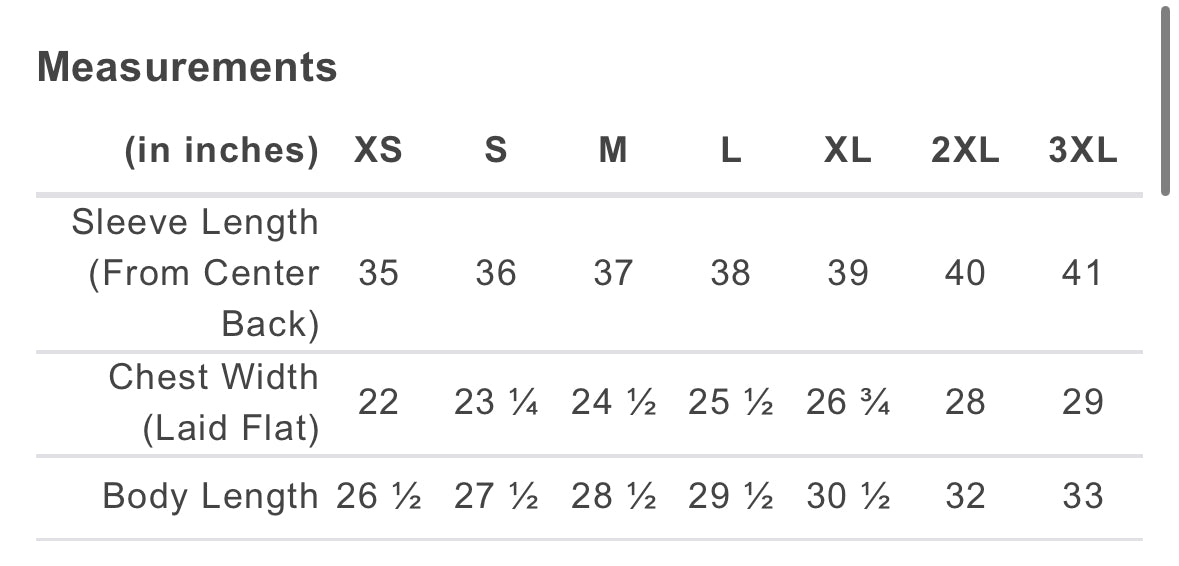Click the L size column header
Image resolution: width=1179 pixels, height=566 pixels.
pyautogui.click(x=731, y=151)
